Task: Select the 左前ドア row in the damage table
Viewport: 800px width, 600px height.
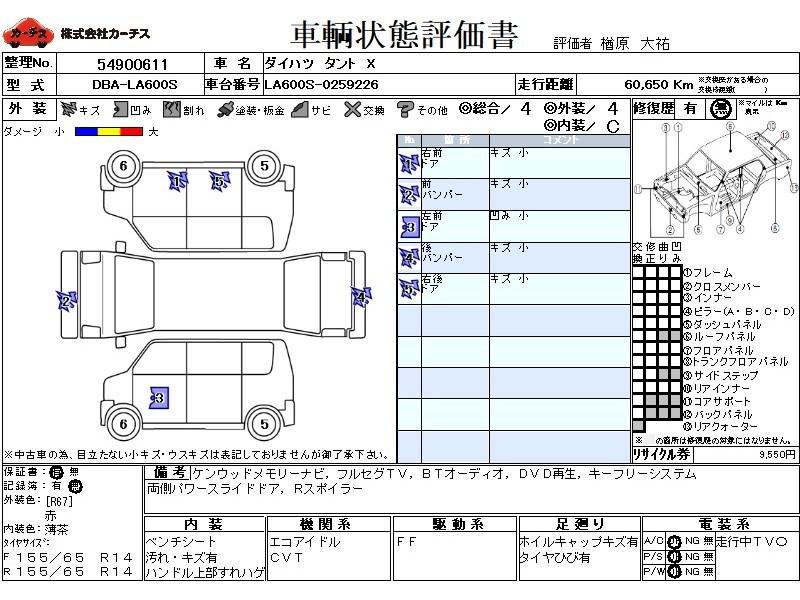Action: (x=515, y=225)
